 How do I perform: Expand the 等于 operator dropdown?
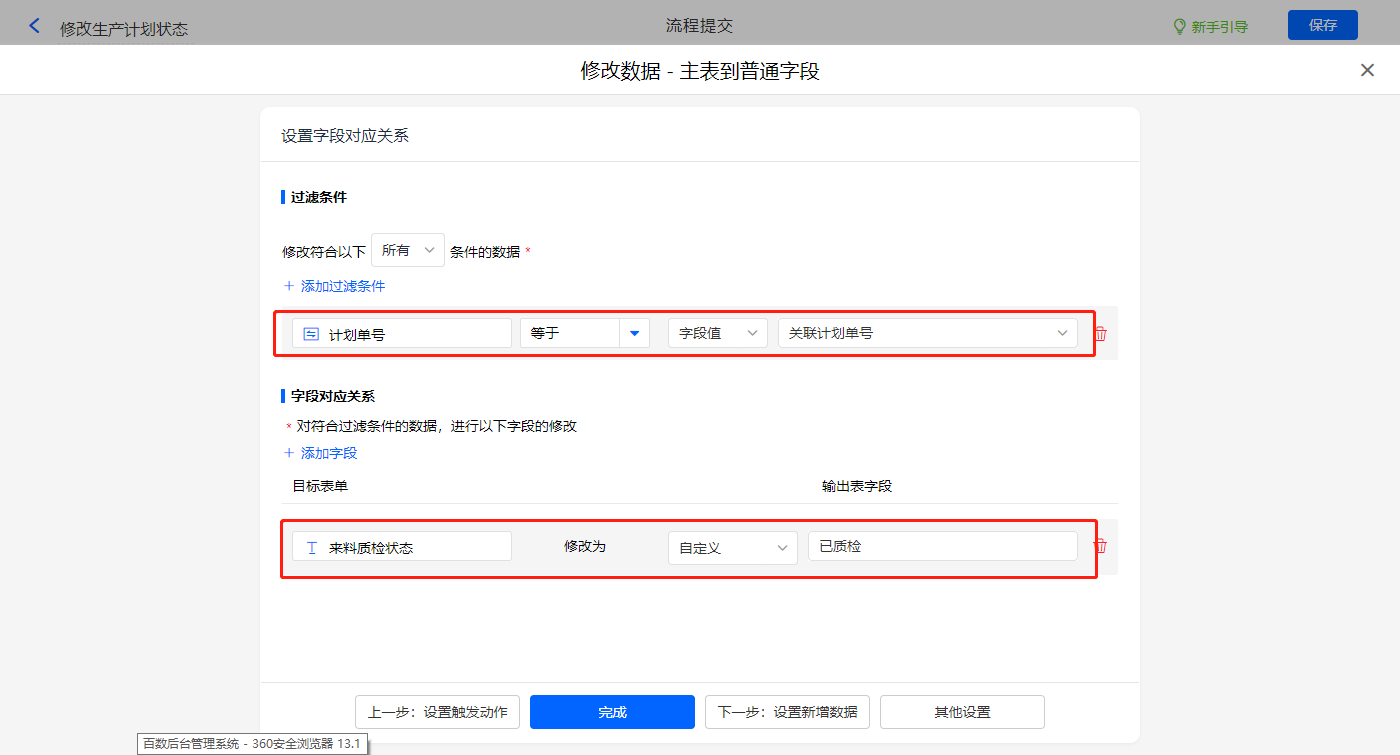coord(634,333)
